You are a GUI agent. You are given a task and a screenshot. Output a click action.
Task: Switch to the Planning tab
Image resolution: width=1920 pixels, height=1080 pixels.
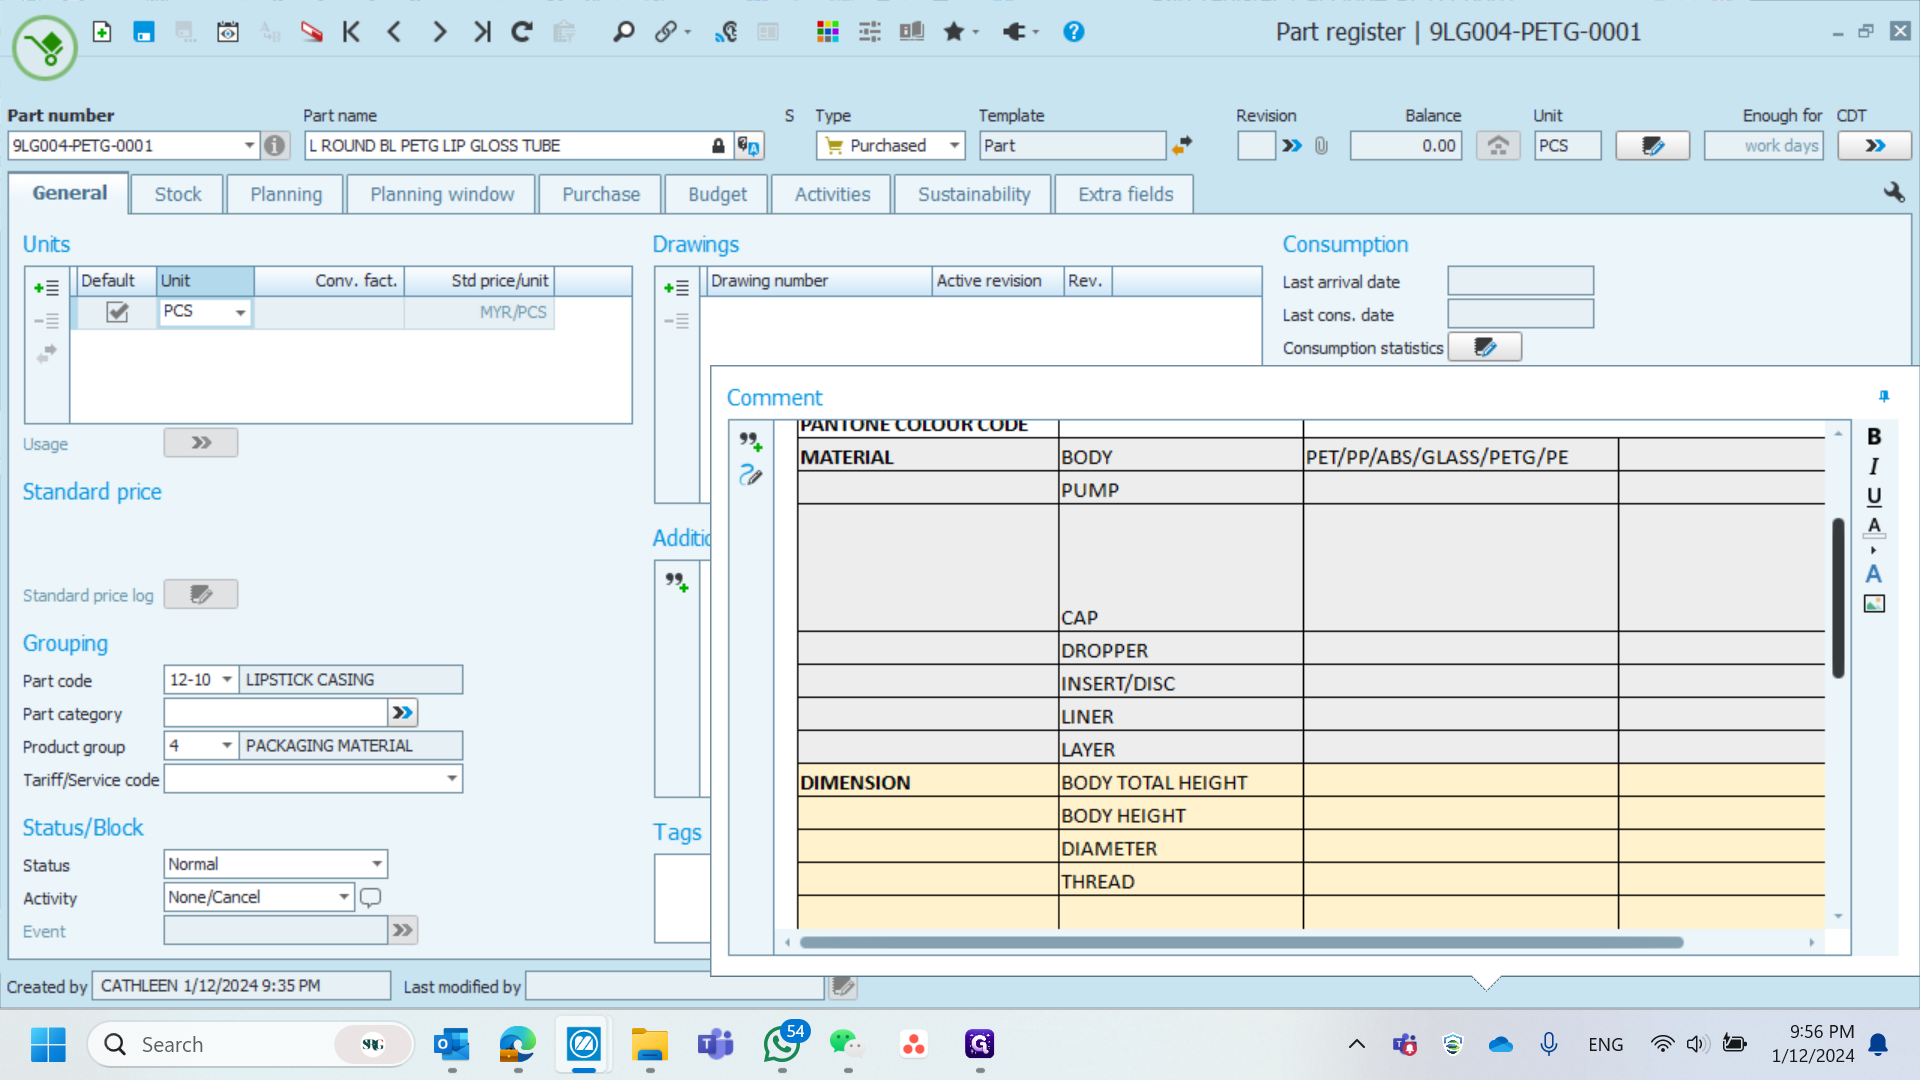[x=286, y=194]
